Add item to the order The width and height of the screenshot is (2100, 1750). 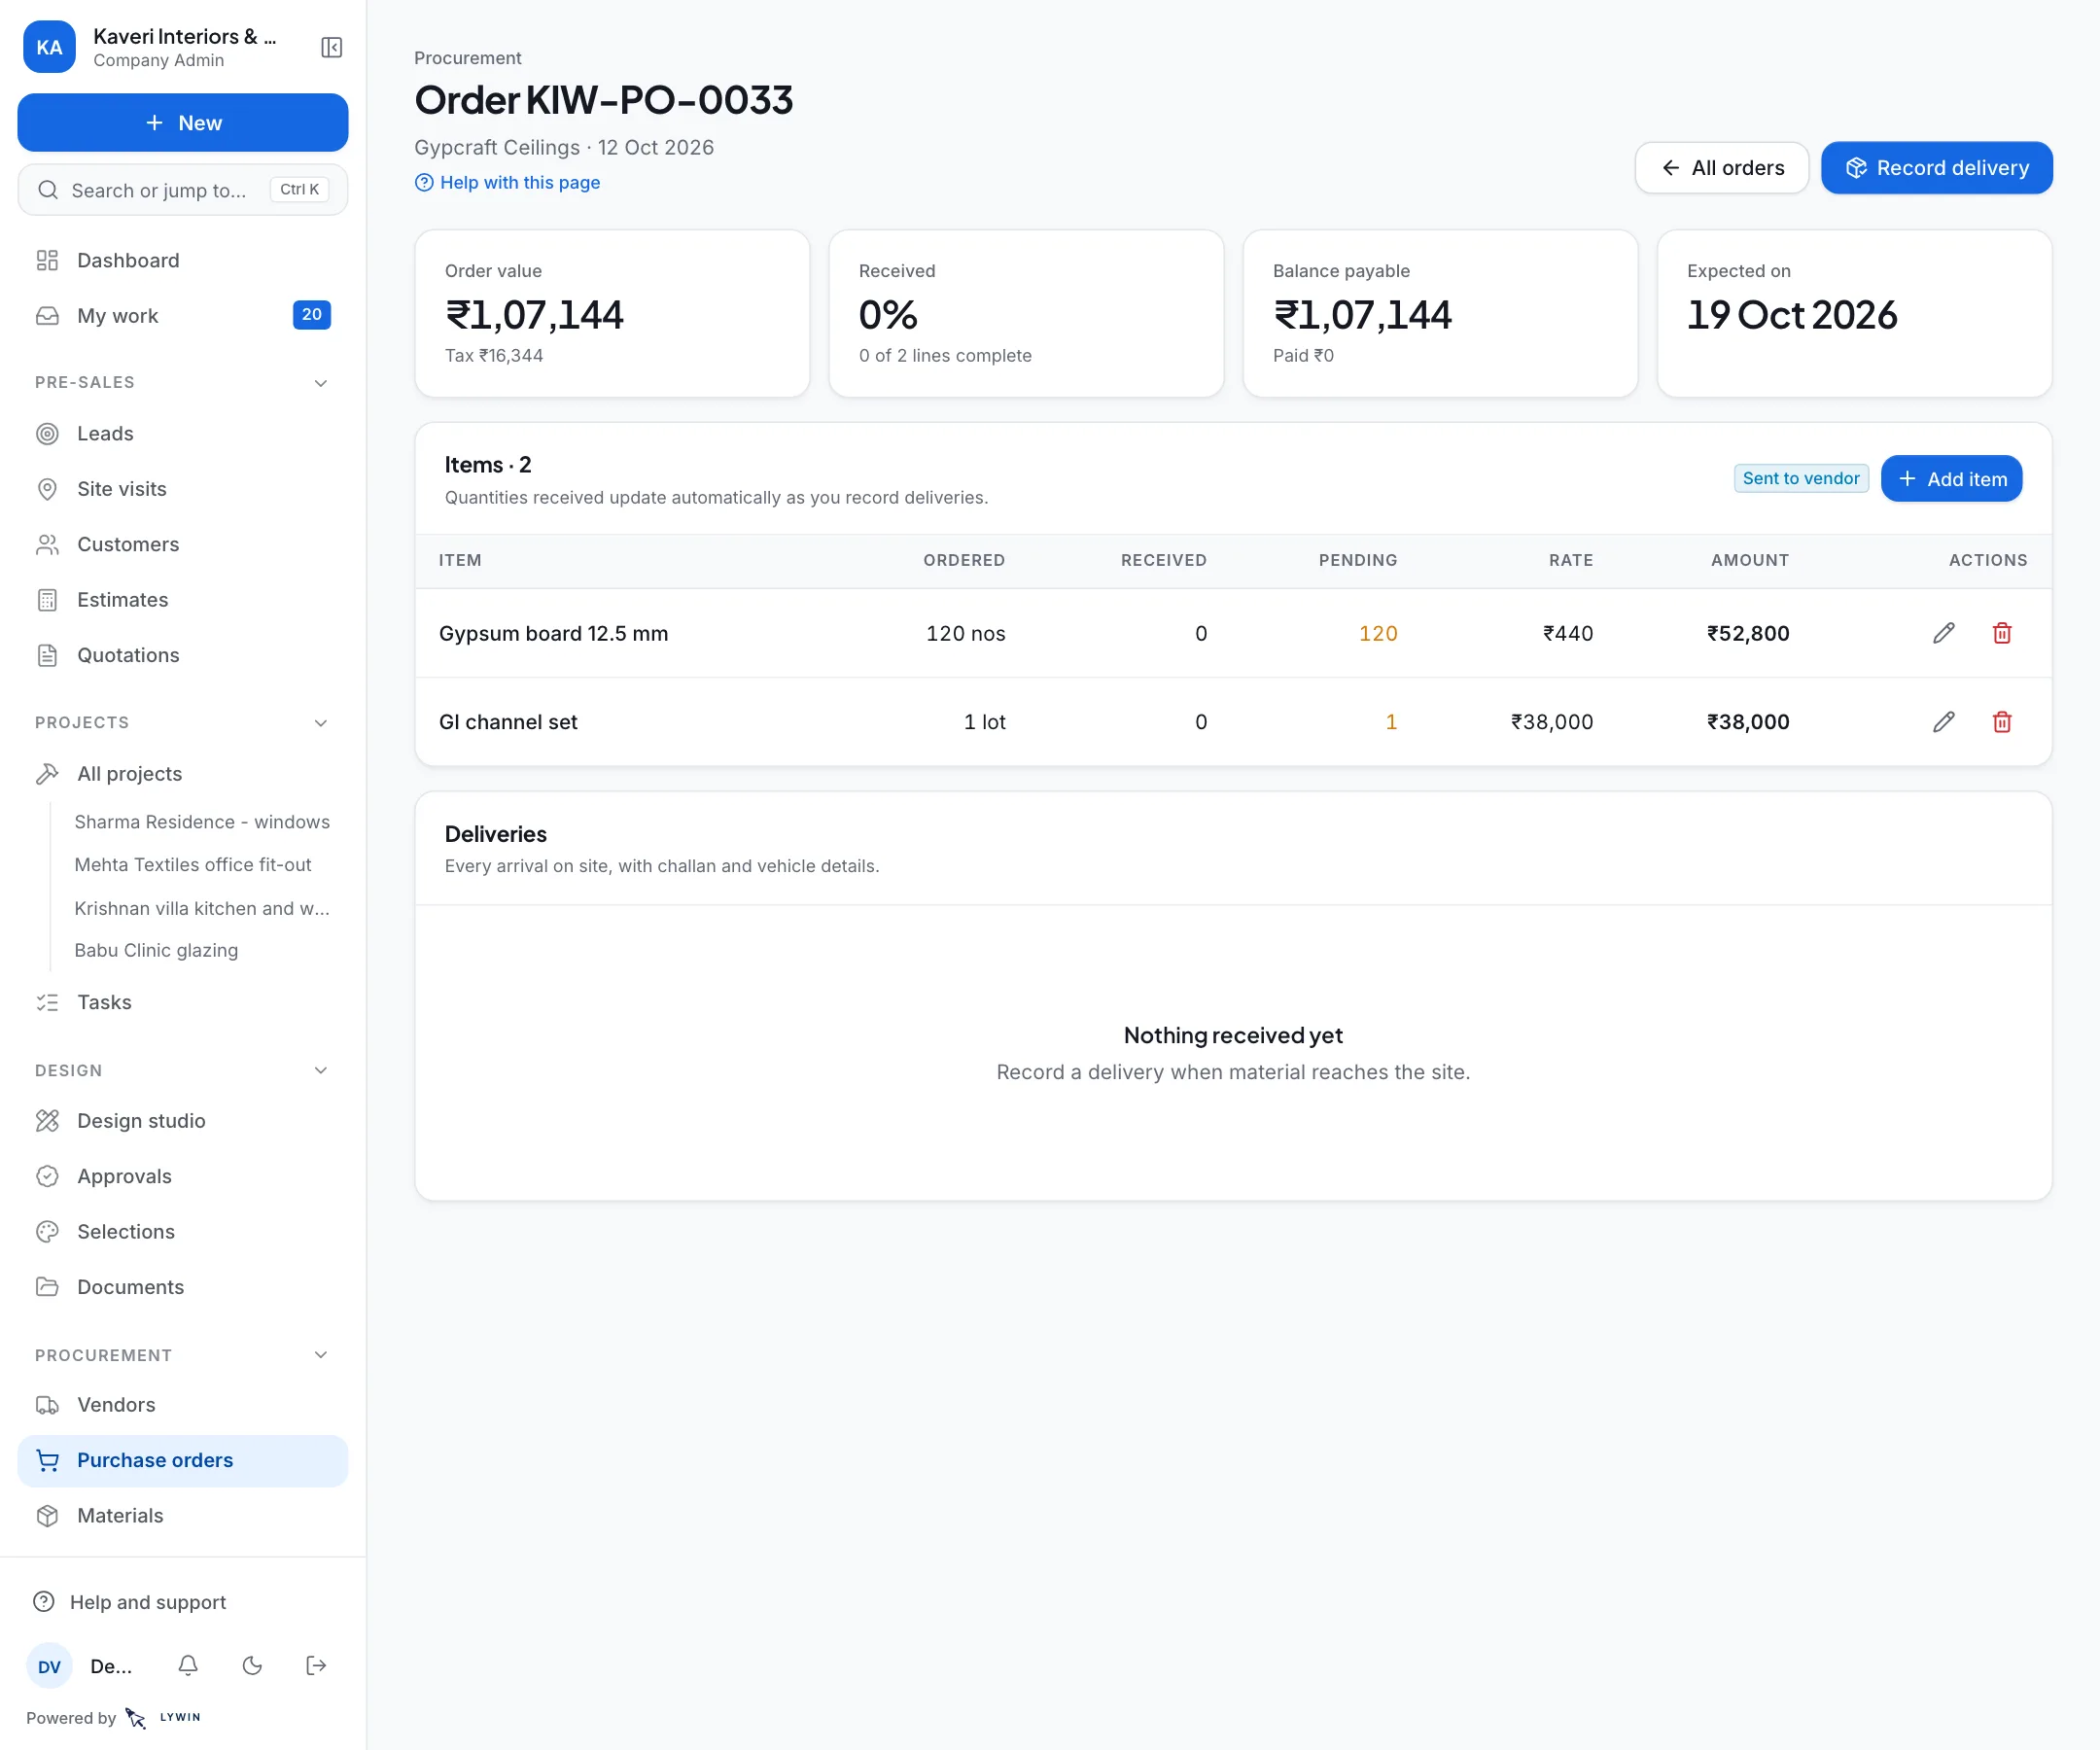[1950, 479]
